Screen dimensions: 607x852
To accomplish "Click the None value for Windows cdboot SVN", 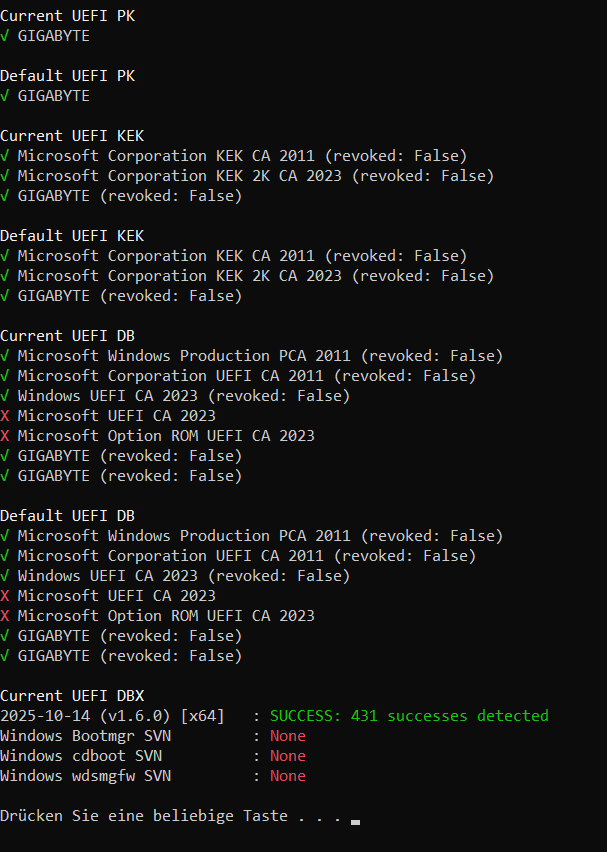I will (288, 756).
